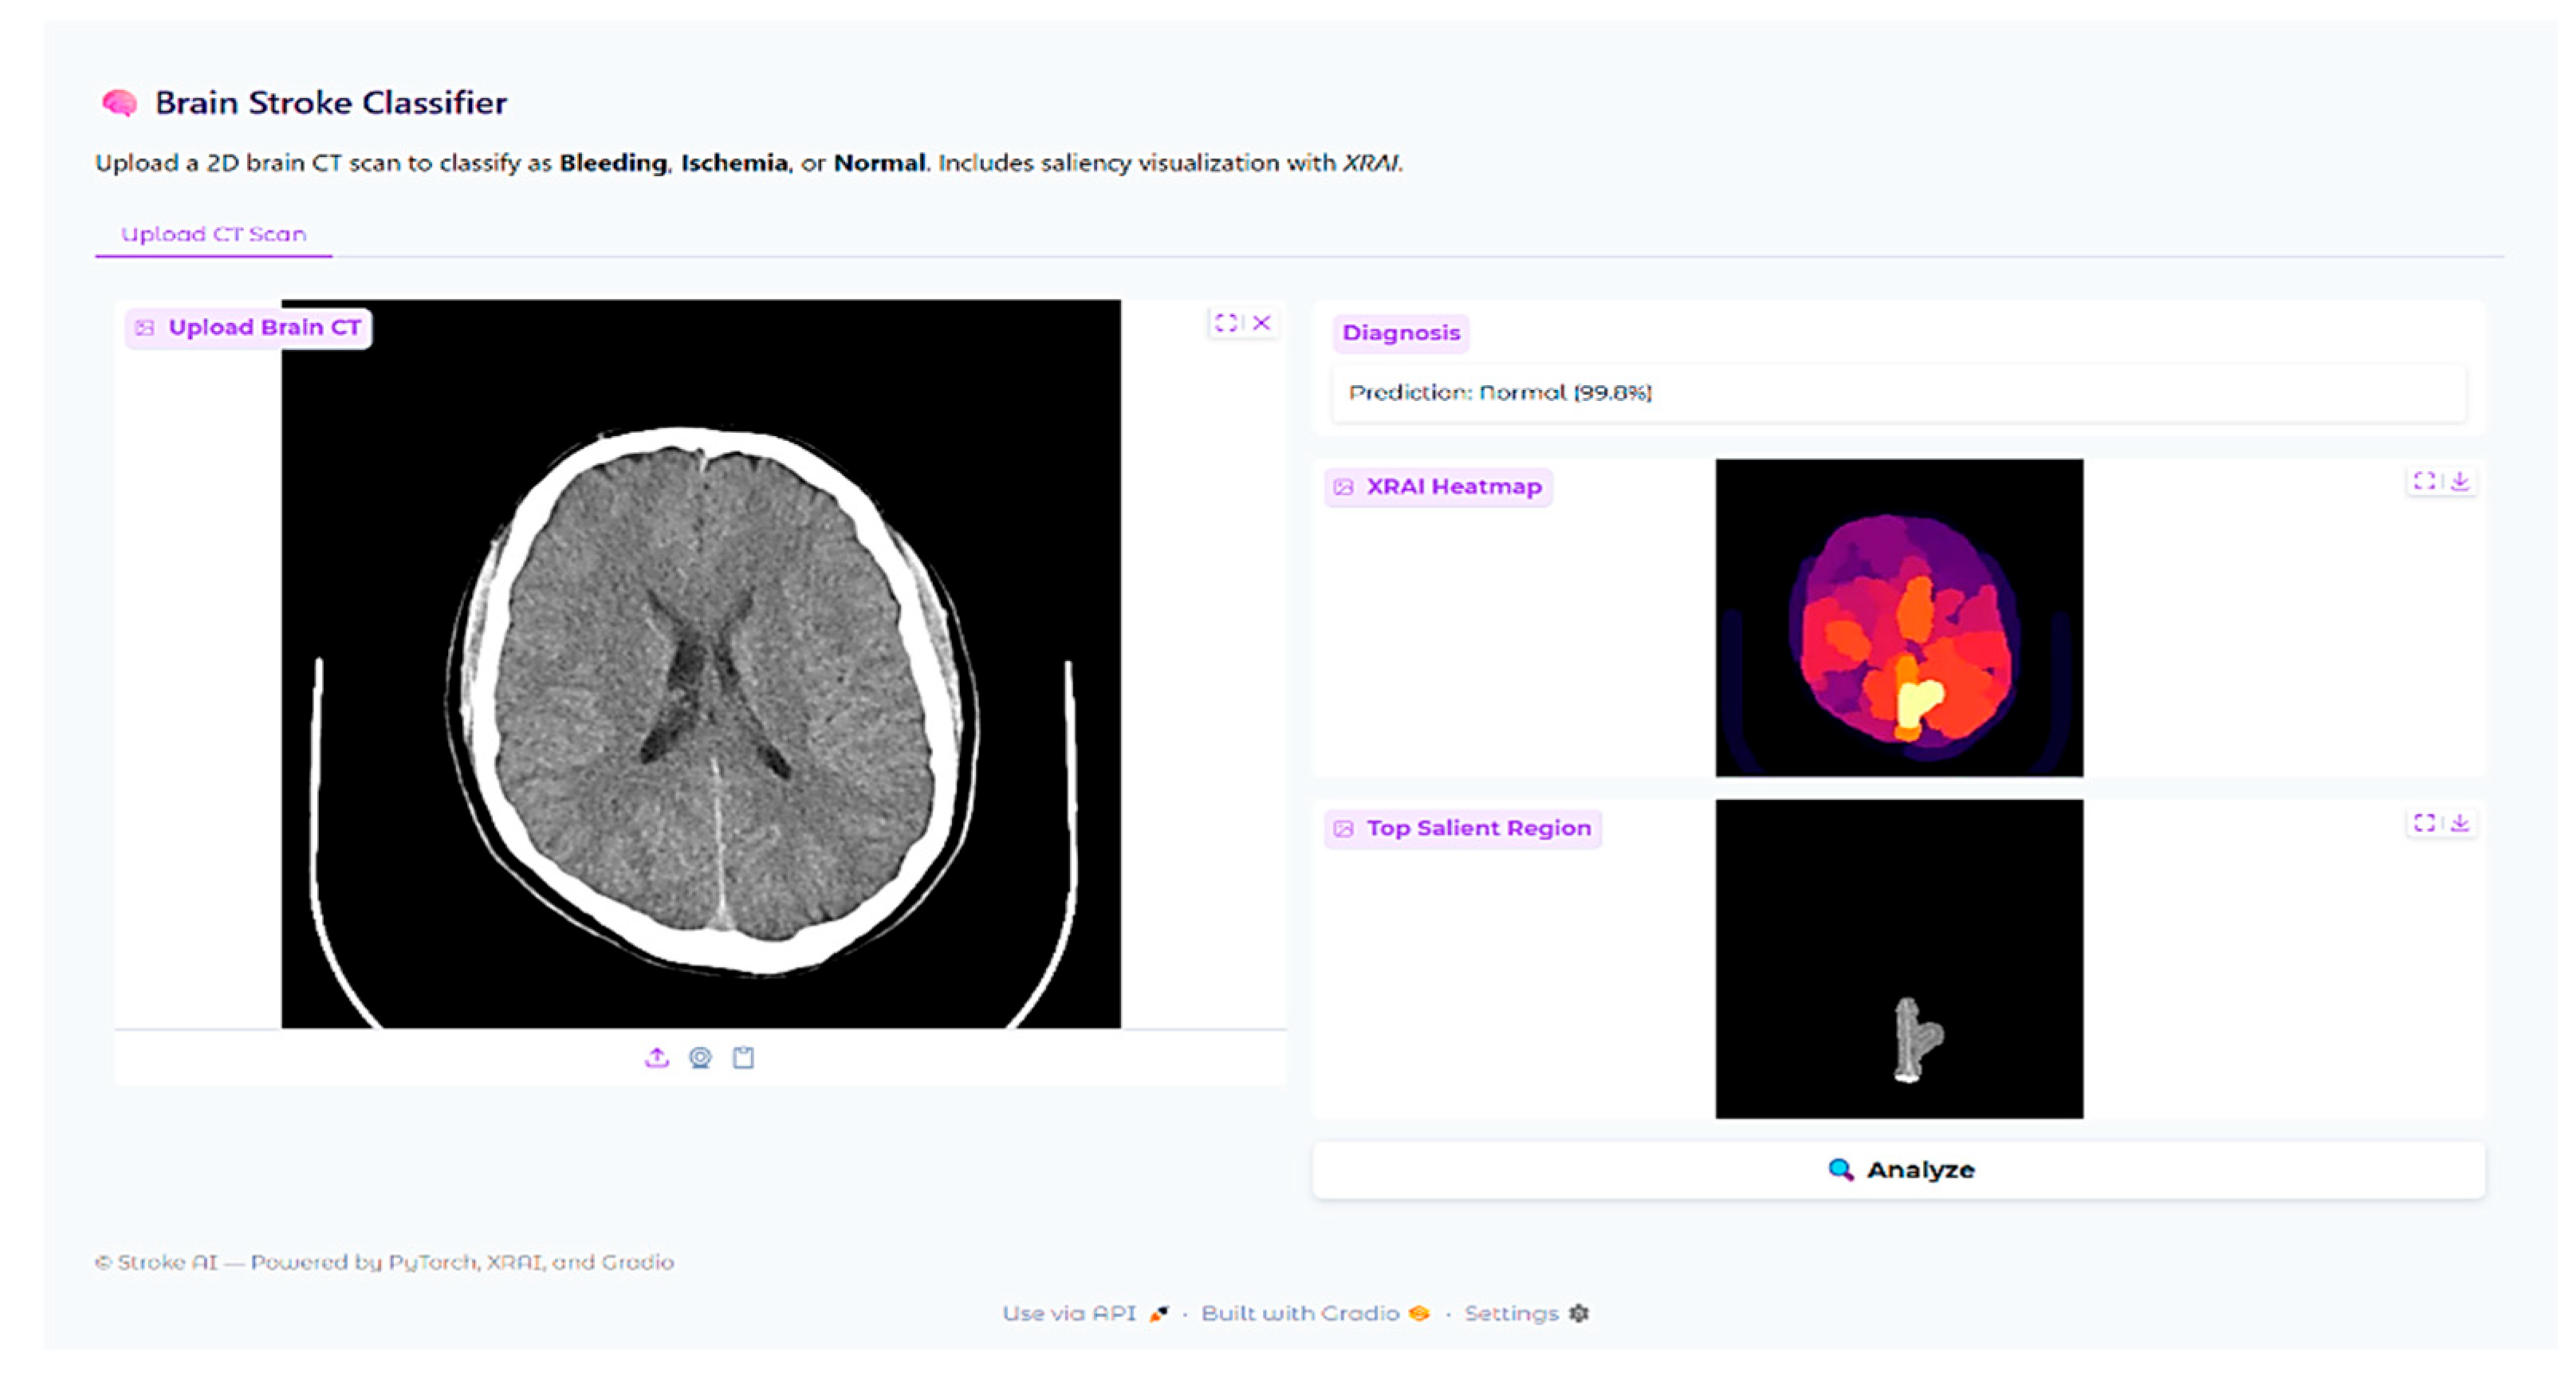Select the Upload CT Scan tab
This screenshot has height=1381, width=2576.
click(x=213, y=234)
